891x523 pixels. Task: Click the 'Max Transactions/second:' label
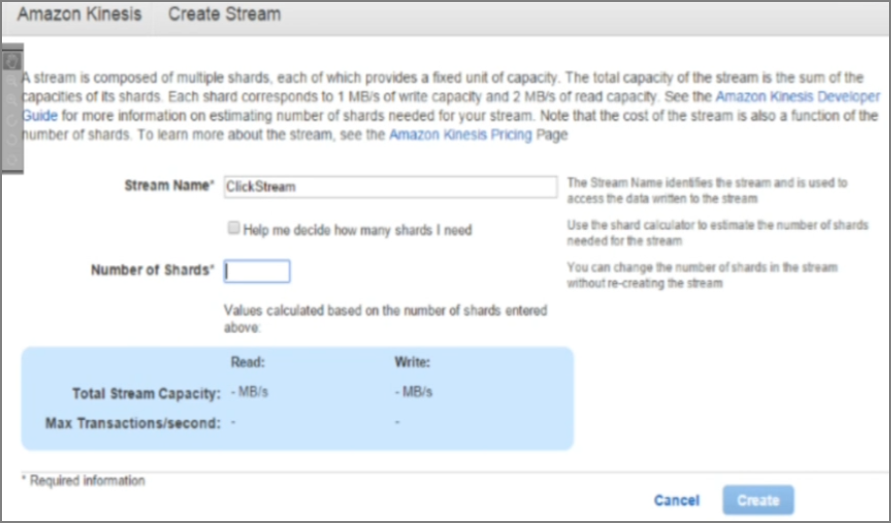[132, 423]
